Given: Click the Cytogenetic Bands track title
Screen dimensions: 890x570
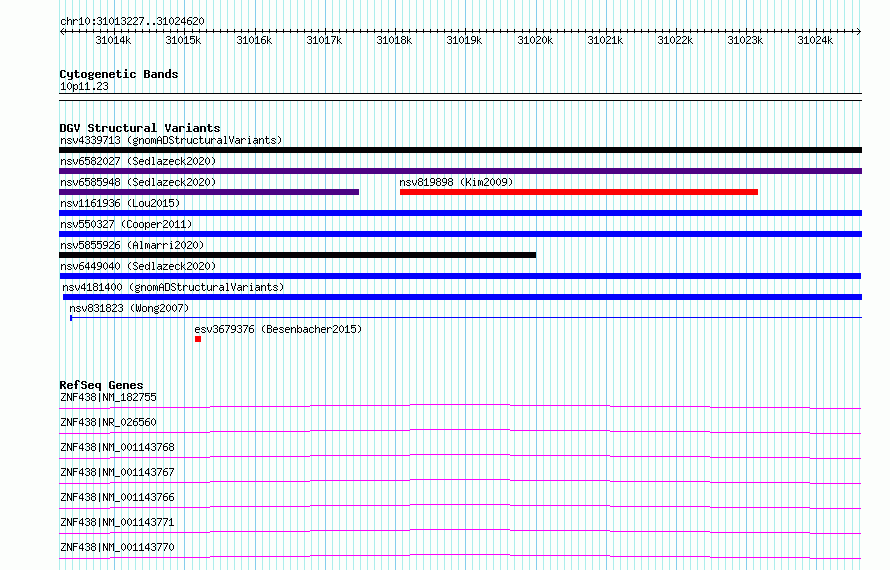Looking at the screenshot, I should [x=119, y=74].
